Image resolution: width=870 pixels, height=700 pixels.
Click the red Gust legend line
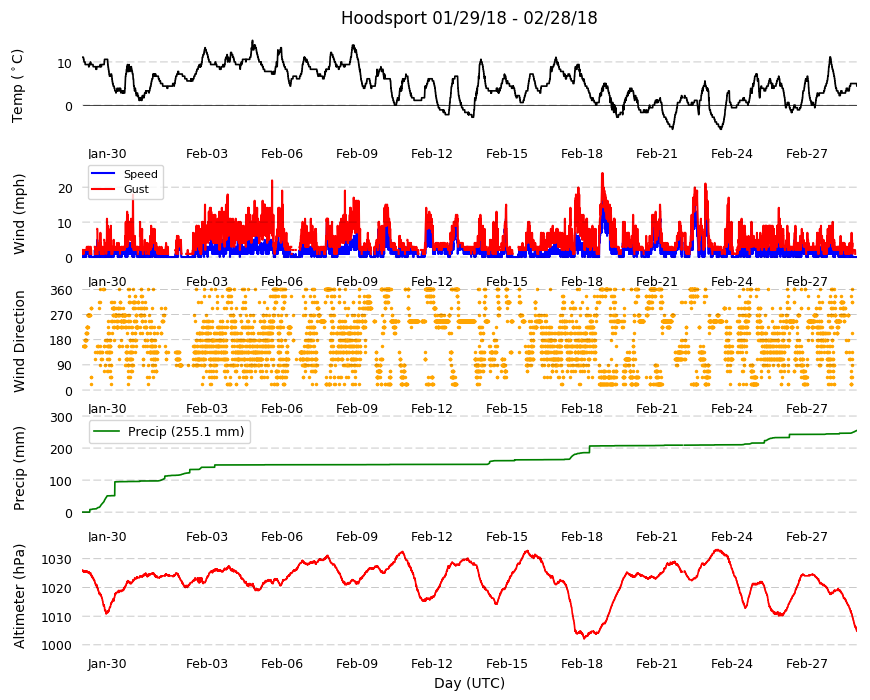[x=103, y=189]
